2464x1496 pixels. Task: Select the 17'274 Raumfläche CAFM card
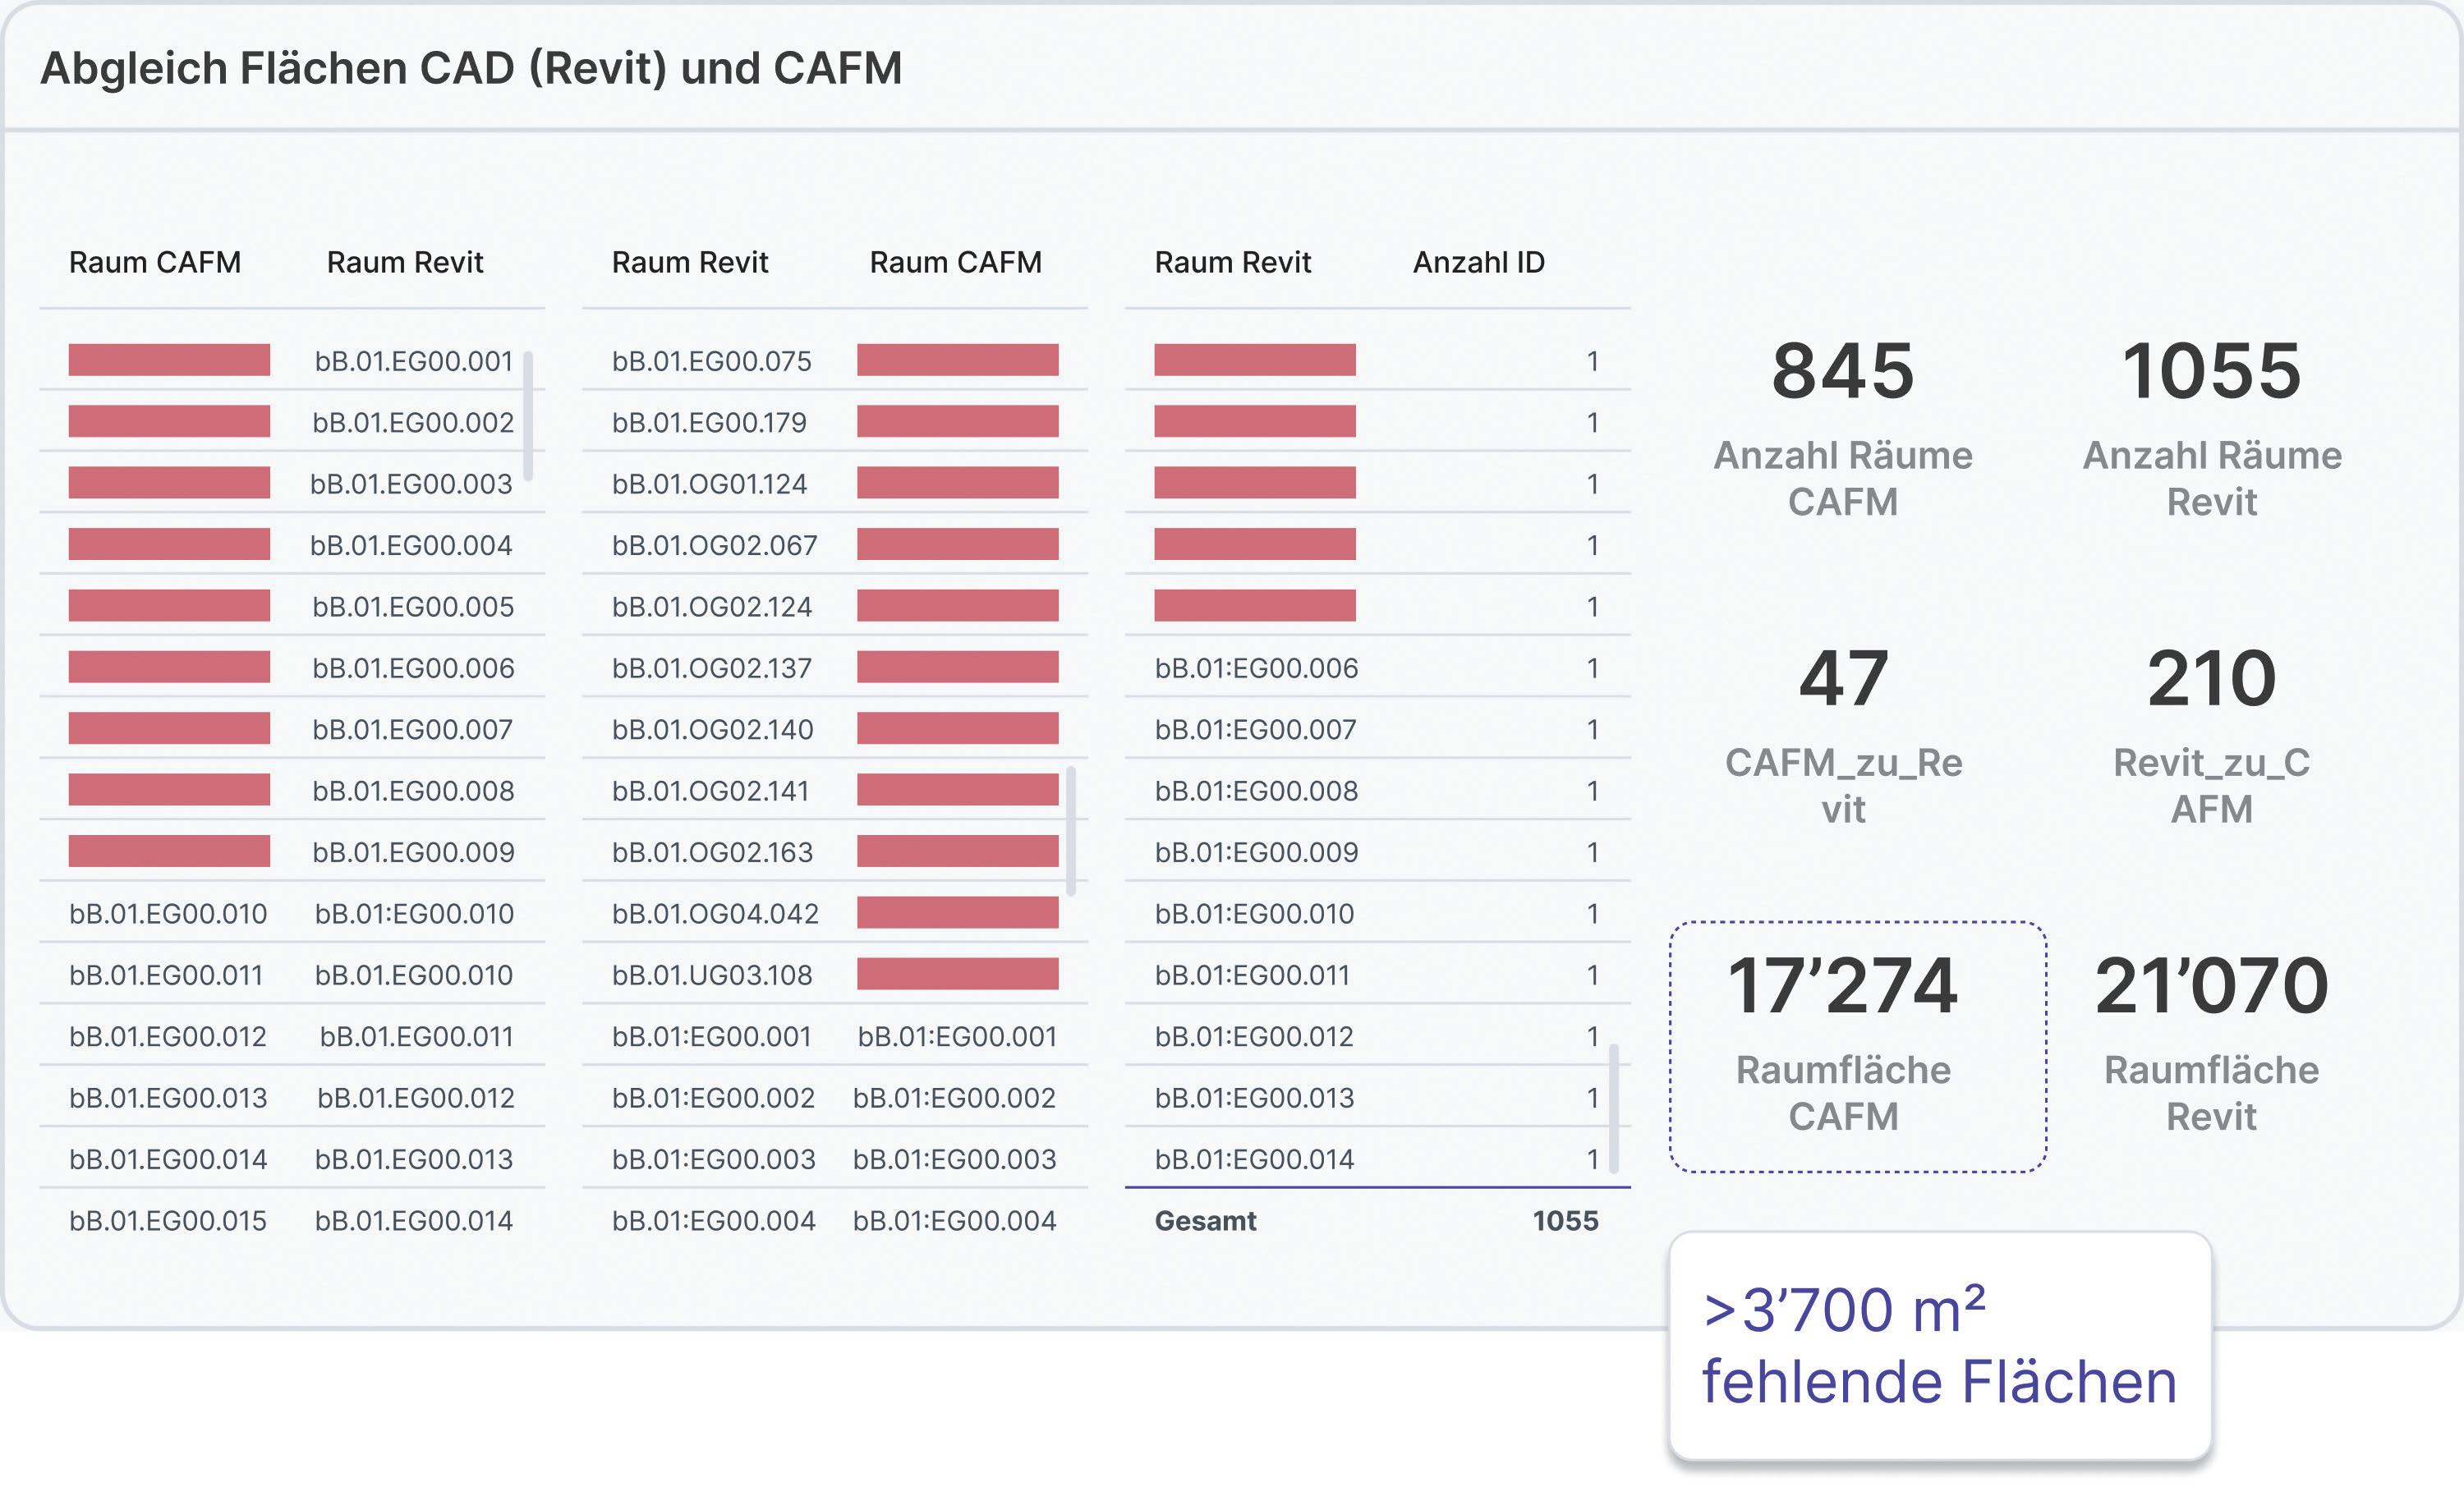pos(1856,1045)
